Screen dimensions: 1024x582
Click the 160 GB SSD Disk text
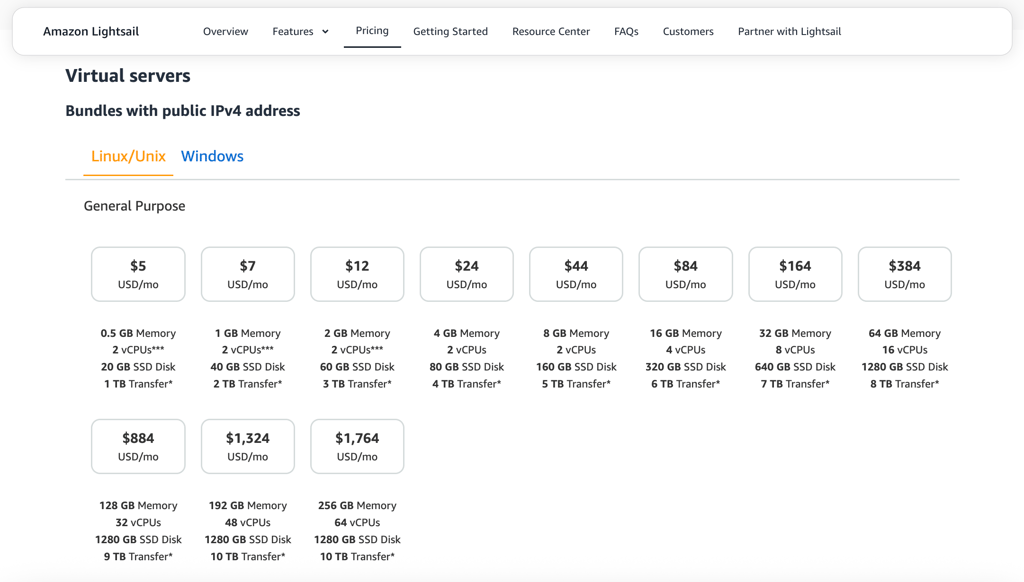point(576,367)
